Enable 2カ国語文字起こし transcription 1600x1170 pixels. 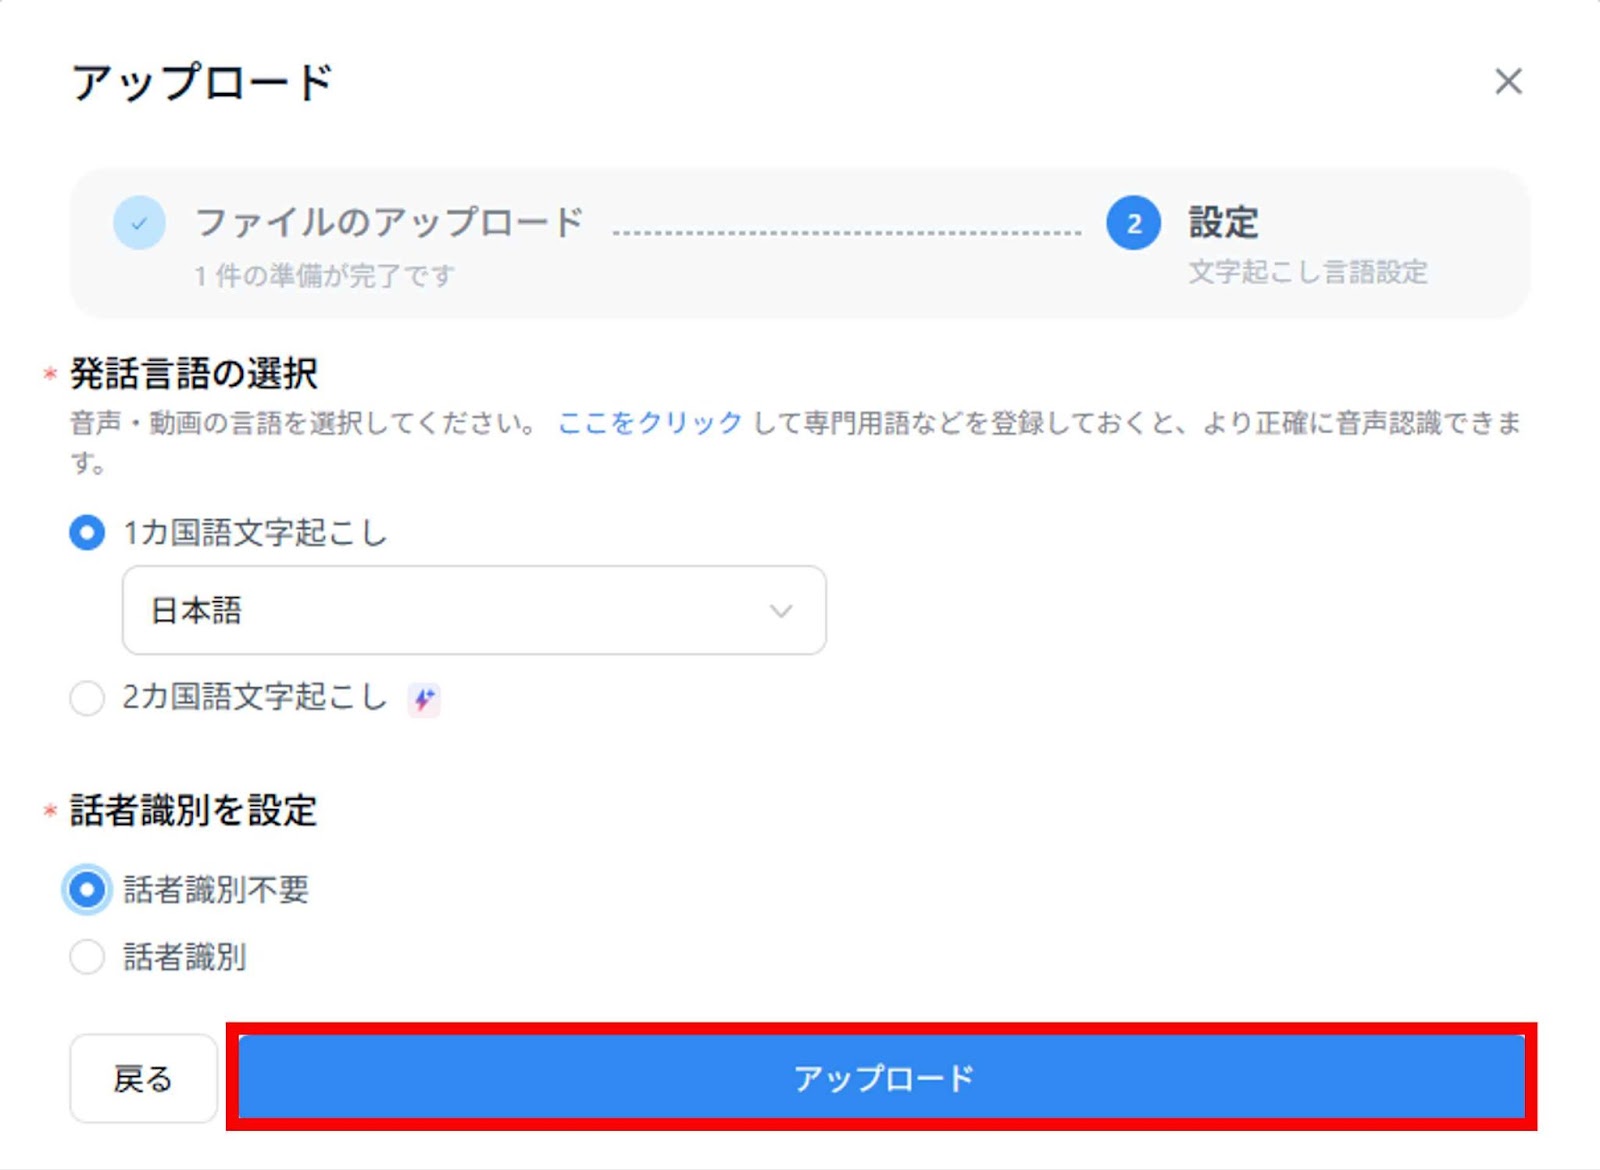click(87, 699)
